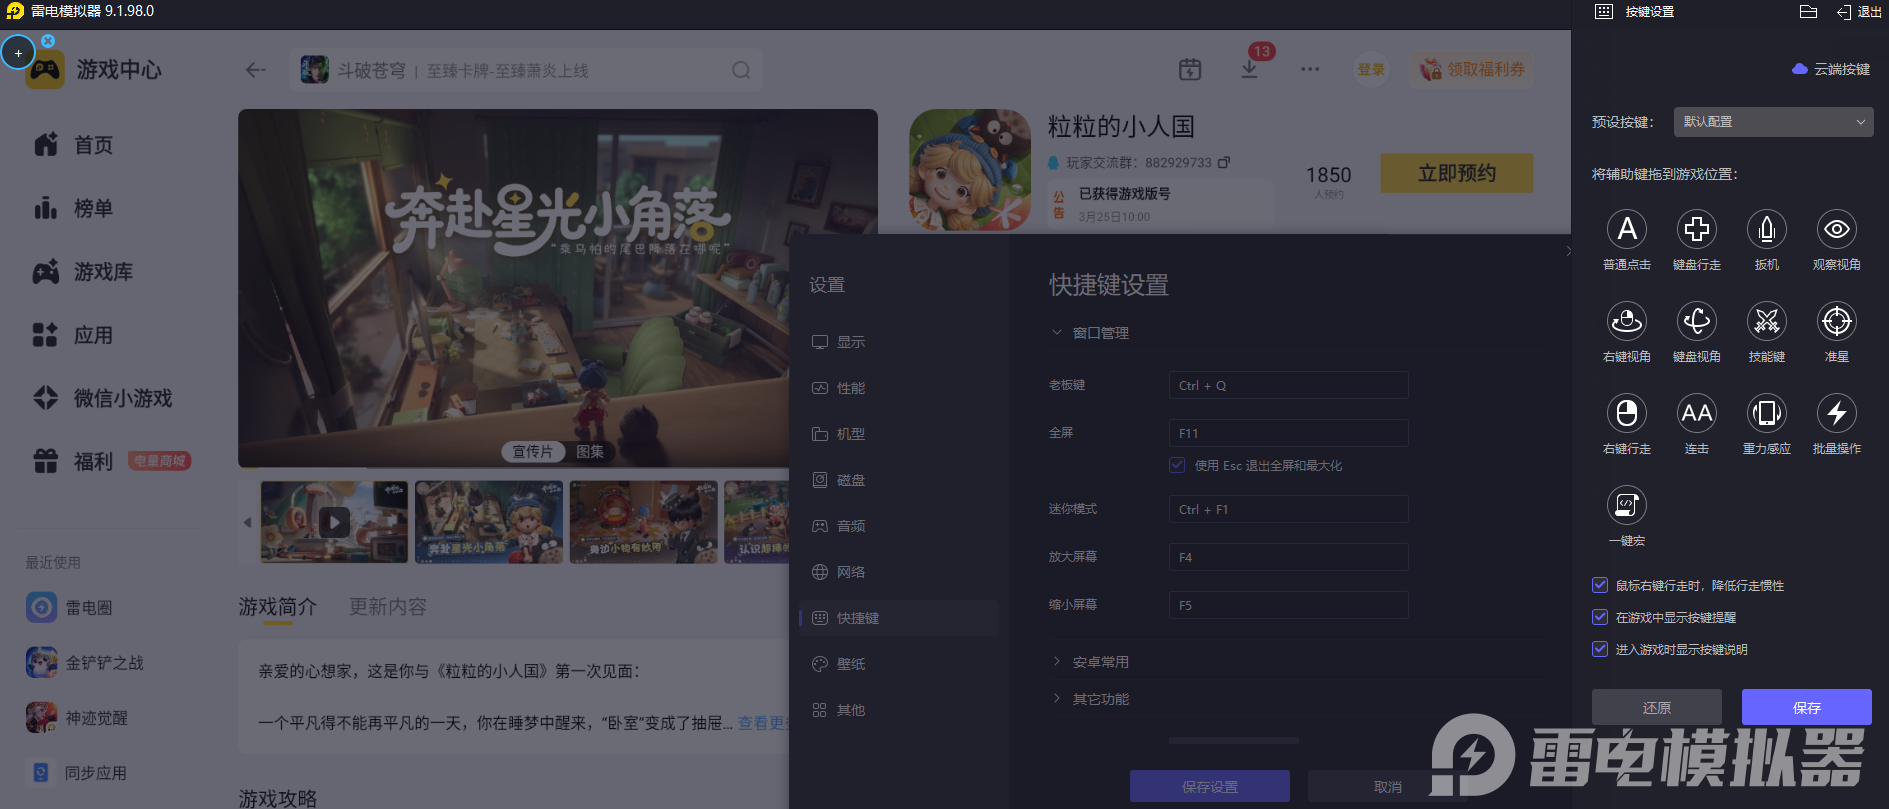Click the 迷你模式 Ctrl + F1 shortcut field
The height and width of the screenshot is (809, 1889).
pyautogui.click(x=1289, y=509)
